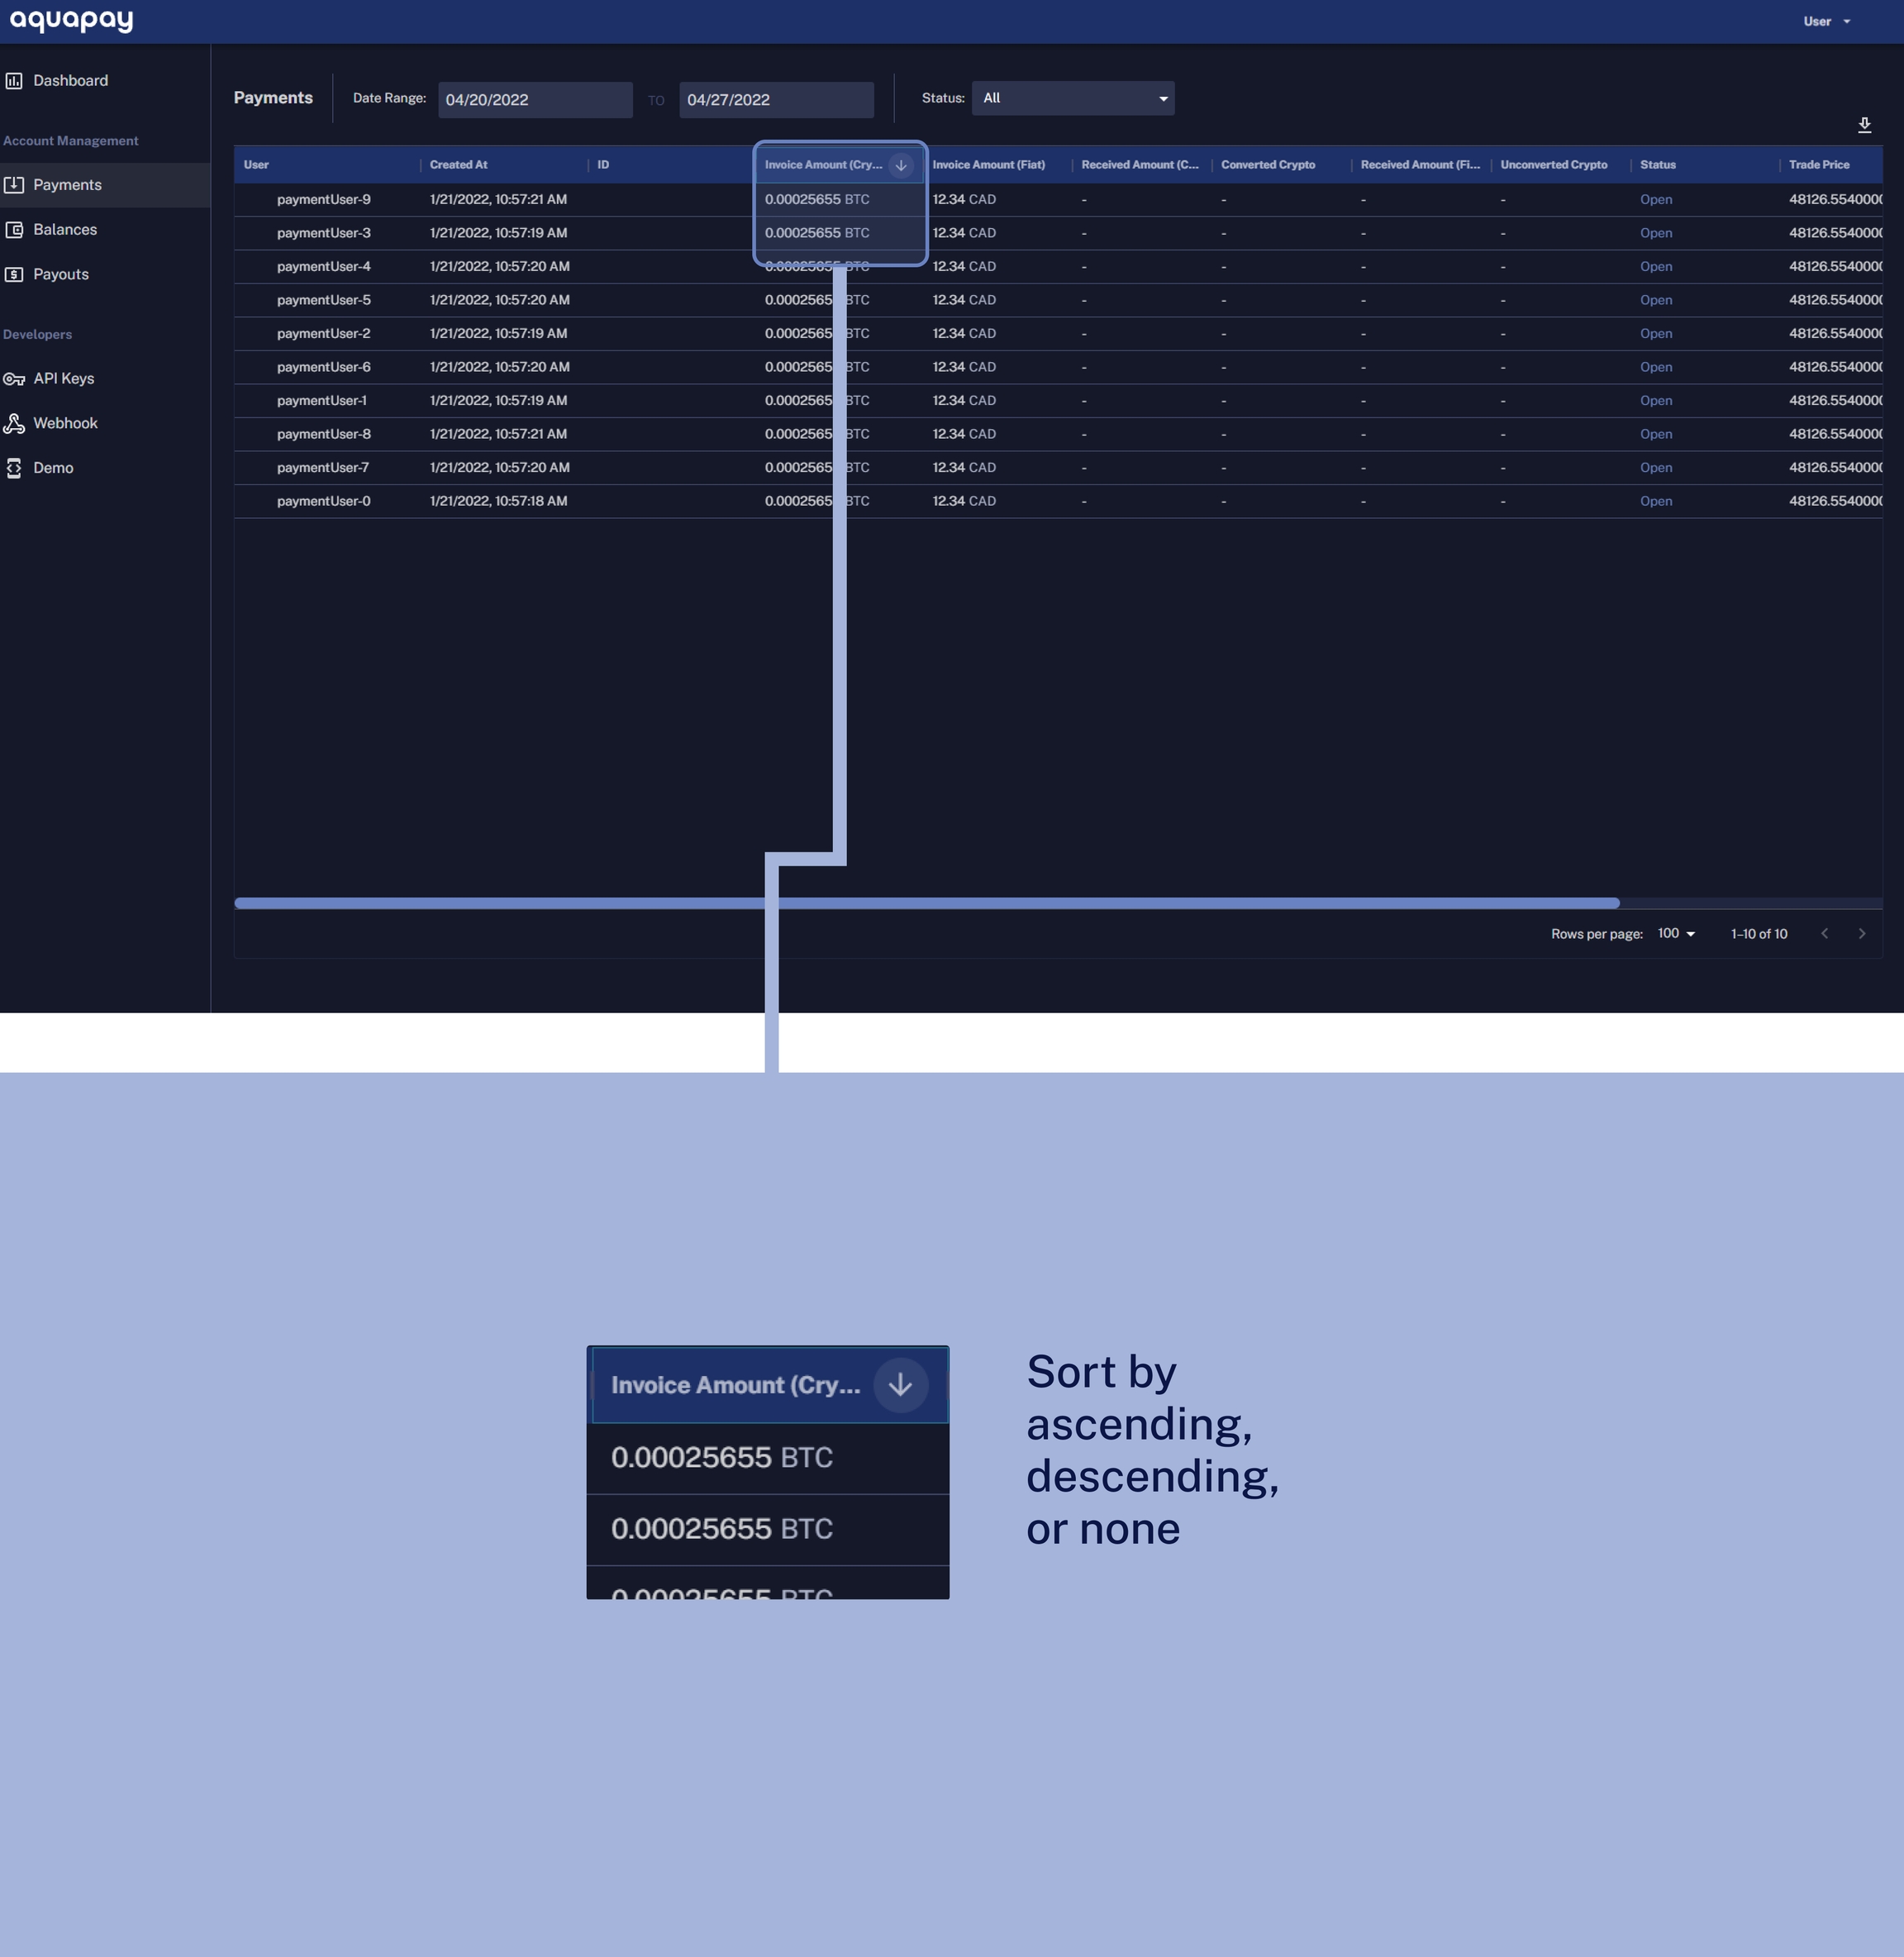This screenshot has width=1904, height=1957.
Task: Click the API Keys key icon
Action: pos(14,379)
